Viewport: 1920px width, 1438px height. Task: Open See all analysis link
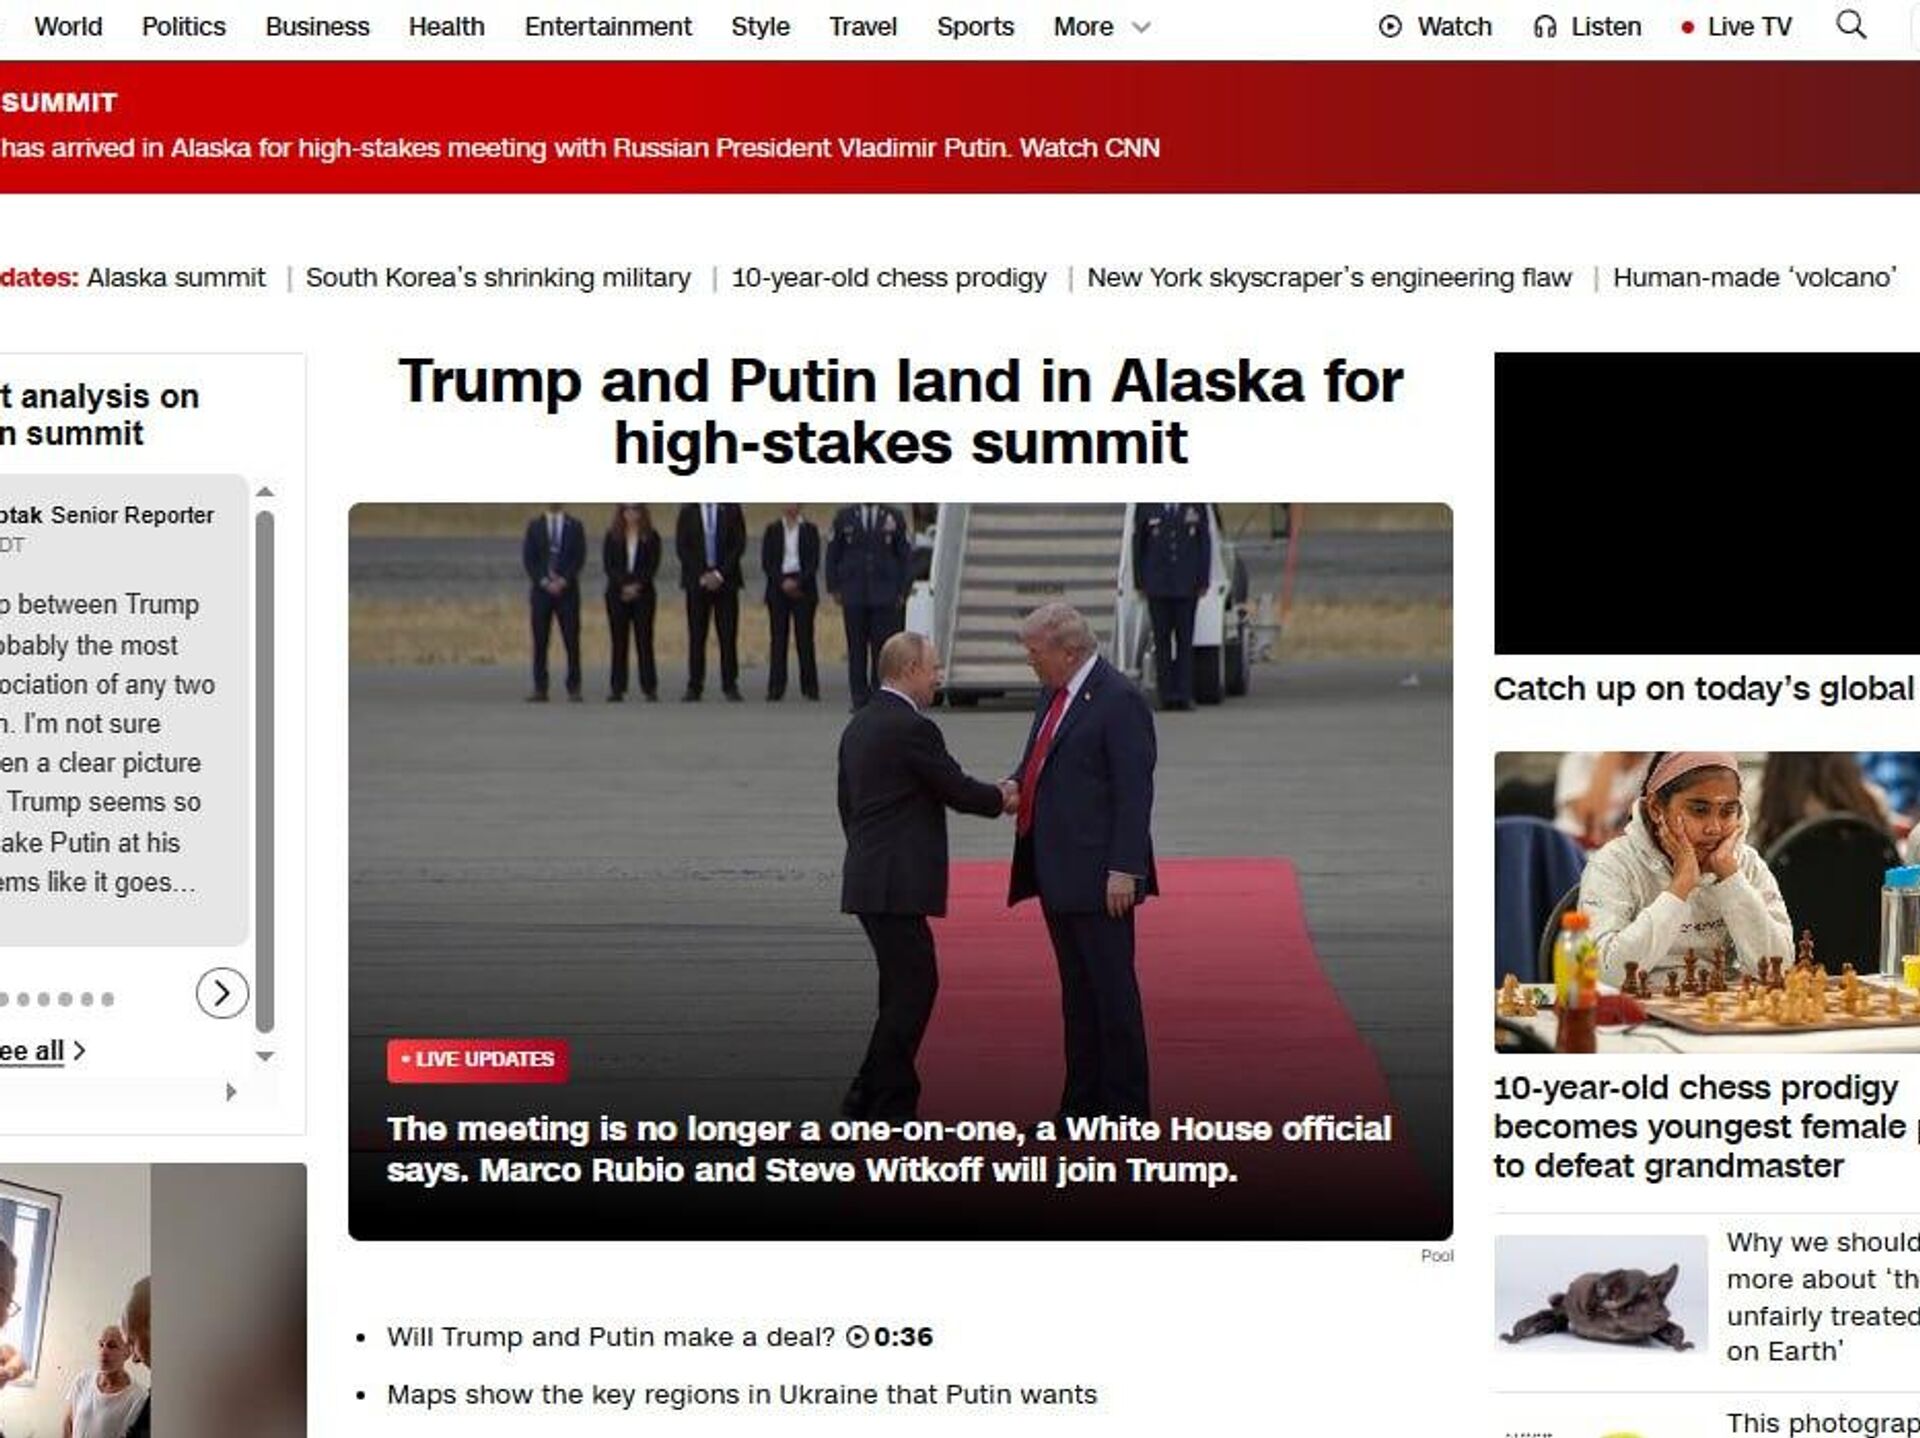40,1051
